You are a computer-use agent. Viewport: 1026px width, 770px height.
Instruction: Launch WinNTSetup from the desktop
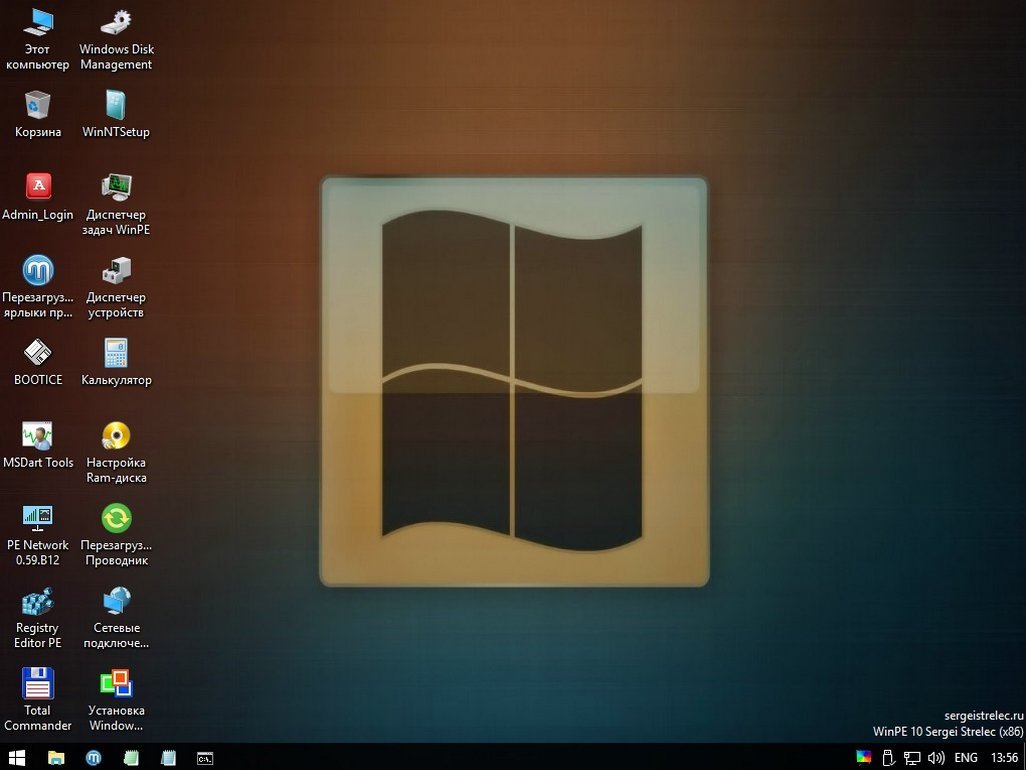116,114
